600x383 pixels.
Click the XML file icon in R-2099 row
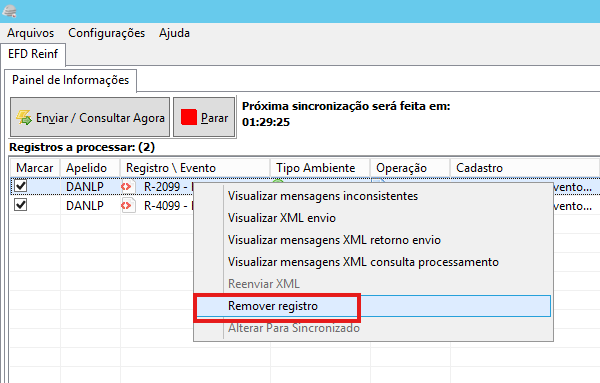[128, 186]
